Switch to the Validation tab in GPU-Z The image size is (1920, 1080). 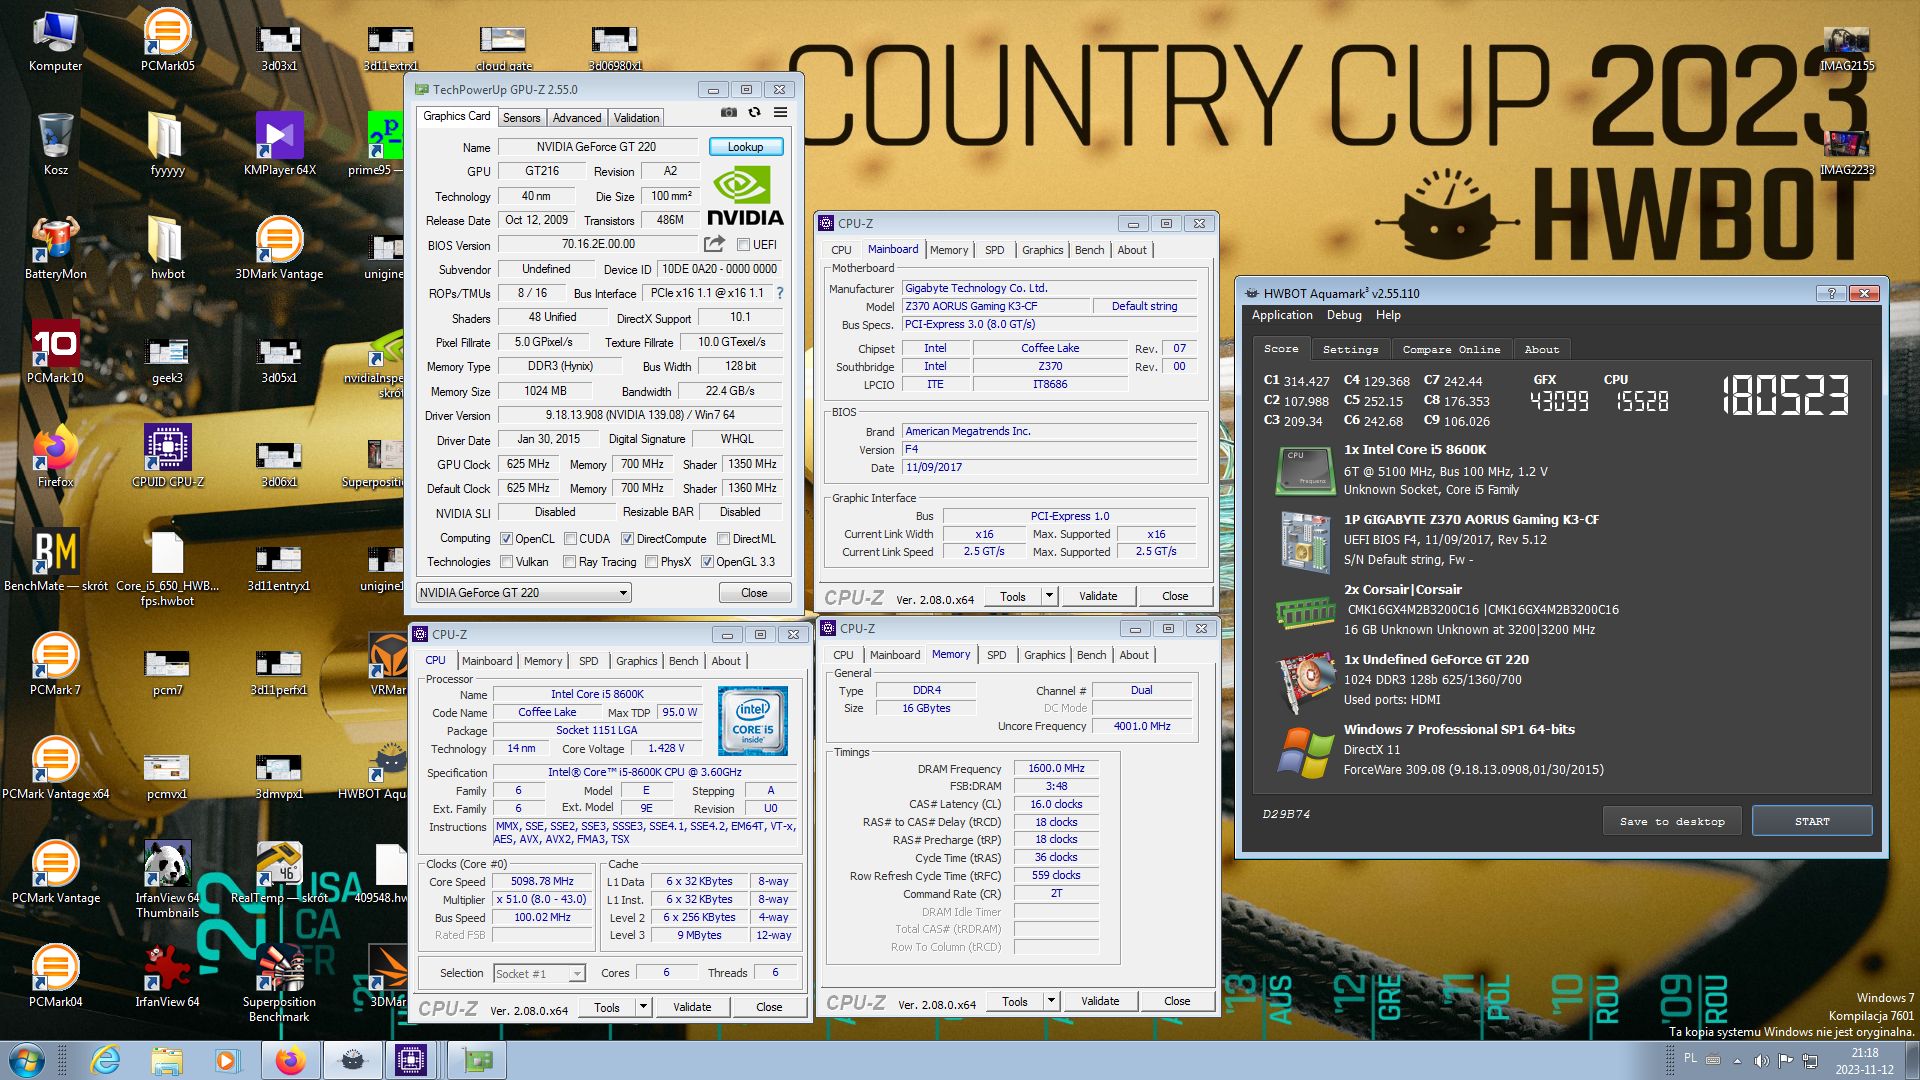click(636, 118)
